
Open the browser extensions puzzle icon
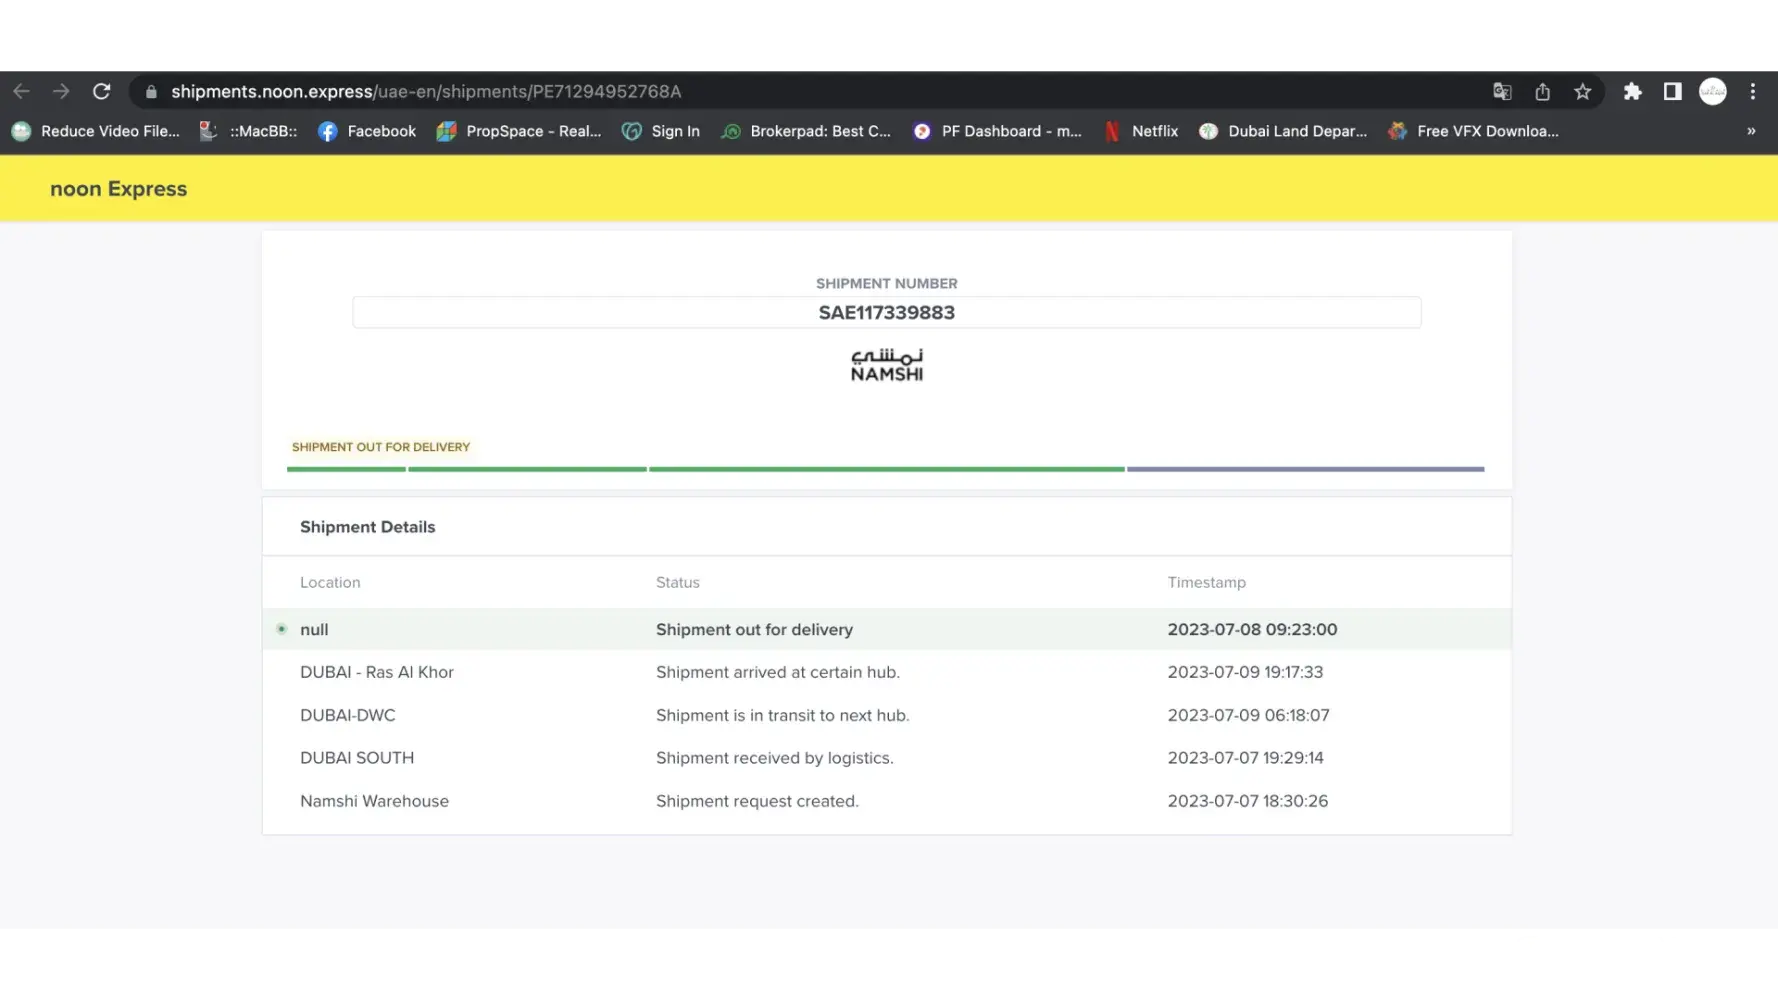tap(1632, 91)
